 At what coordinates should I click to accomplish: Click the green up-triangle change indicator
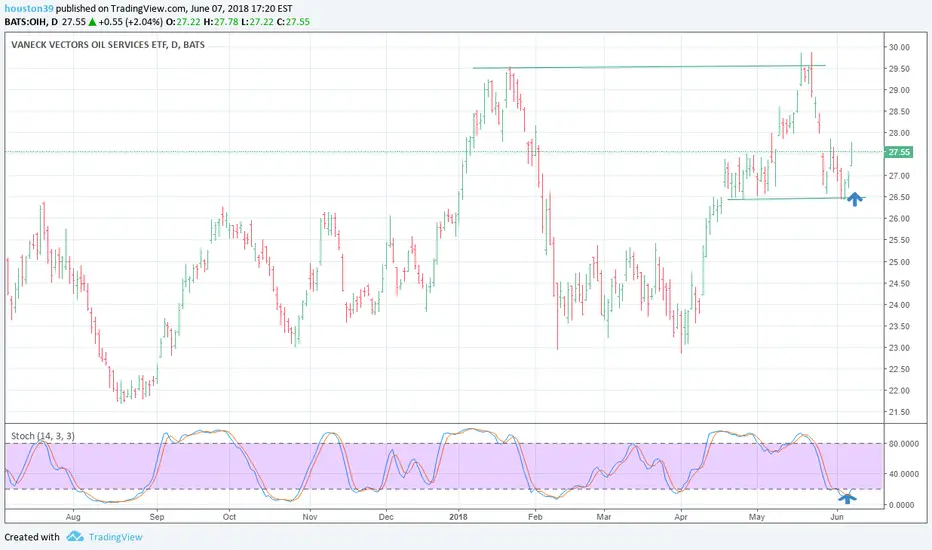(92, 21)
